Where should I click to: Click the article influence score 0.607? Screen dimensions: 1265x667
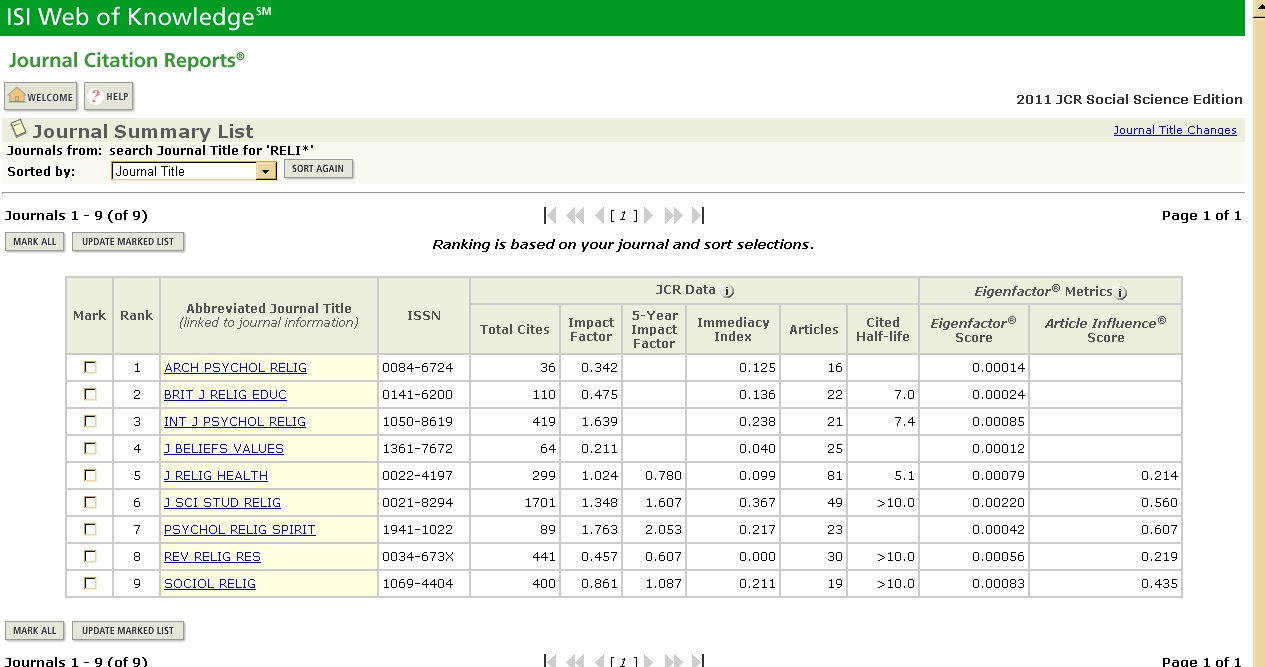pyautogui.click(x=1160, y=530)
